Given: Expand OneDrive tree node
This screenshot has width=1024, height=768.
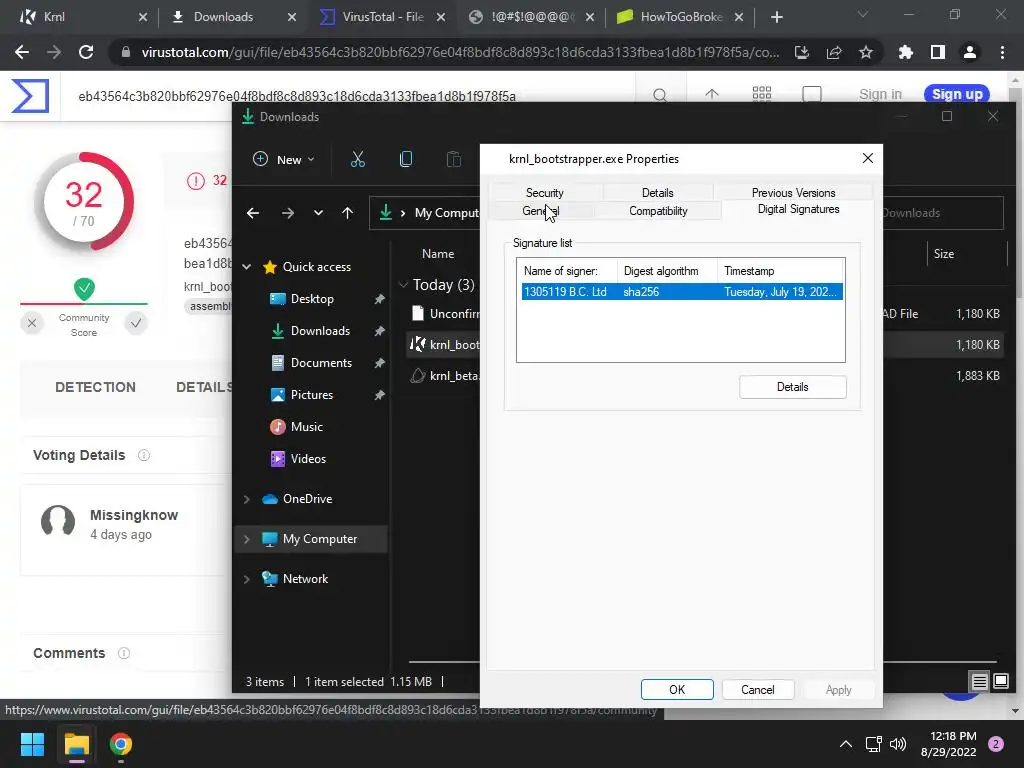Looking at the screenshot, I should pos(247,499).
